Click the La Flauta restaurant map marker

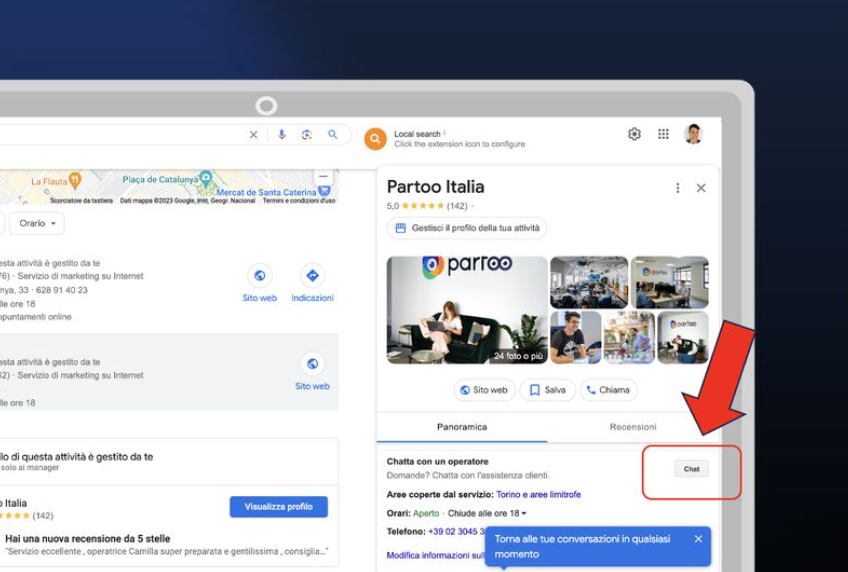[x=75, y=179]
